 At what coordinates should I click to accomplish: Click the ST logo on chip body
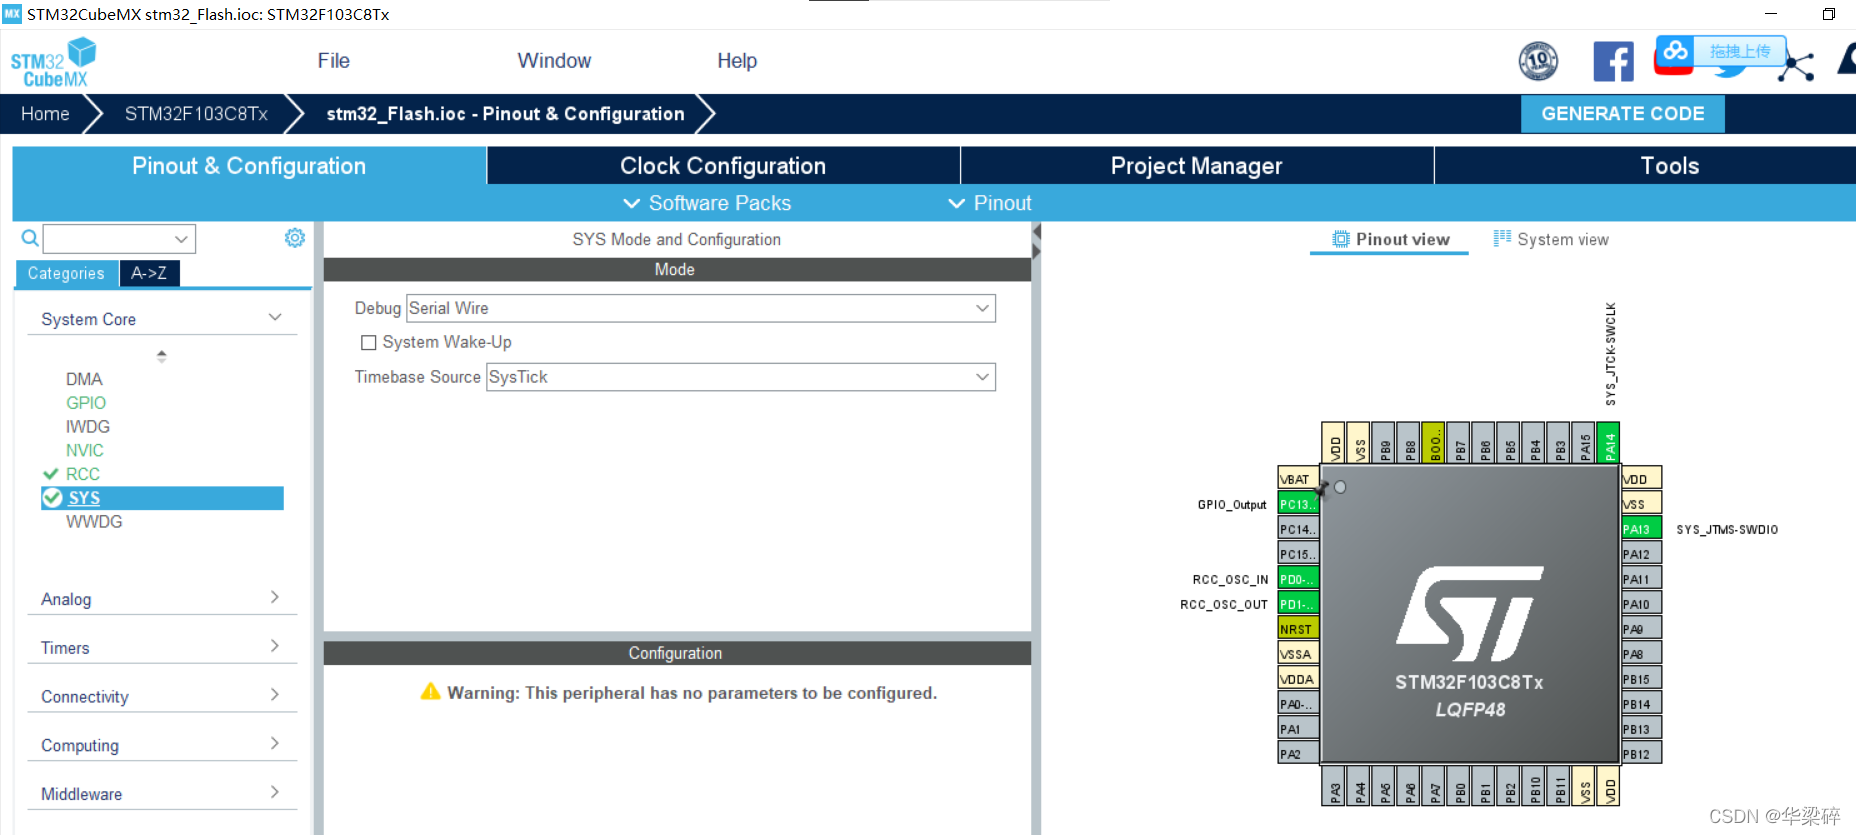click(x=1469, y=613)
